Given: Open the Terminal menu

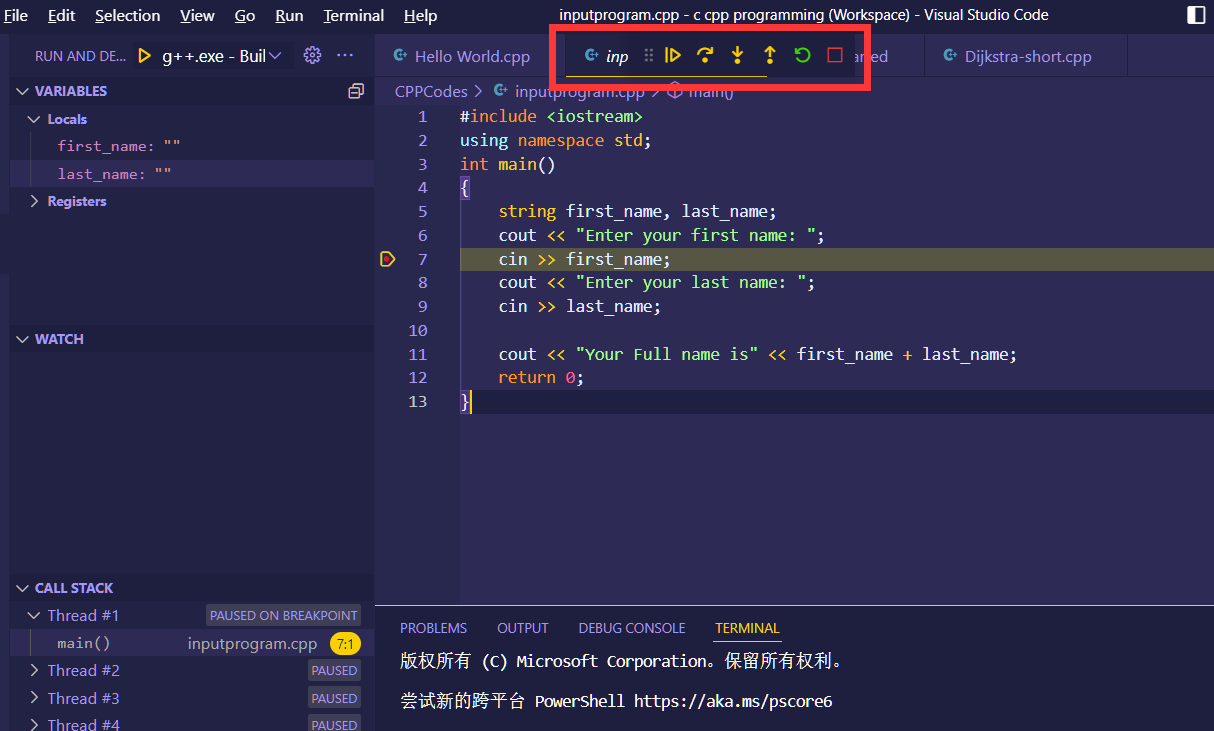Looking at the screenshot, I should tap(354, 15).
